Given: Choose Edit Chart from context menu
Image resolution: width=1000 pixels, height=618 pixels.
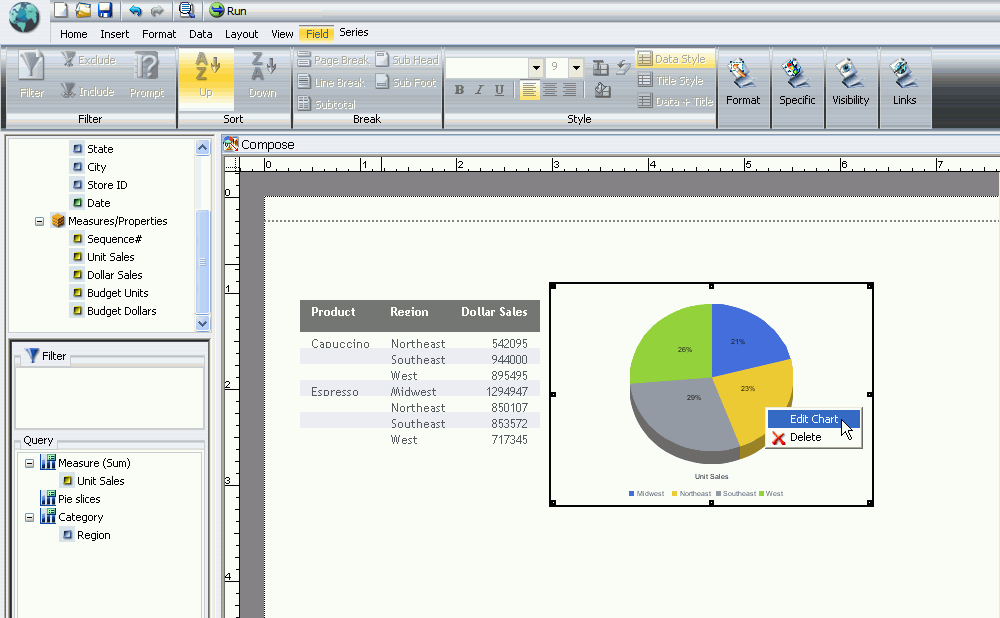Looking at the screenshot, I should point(814,419).
